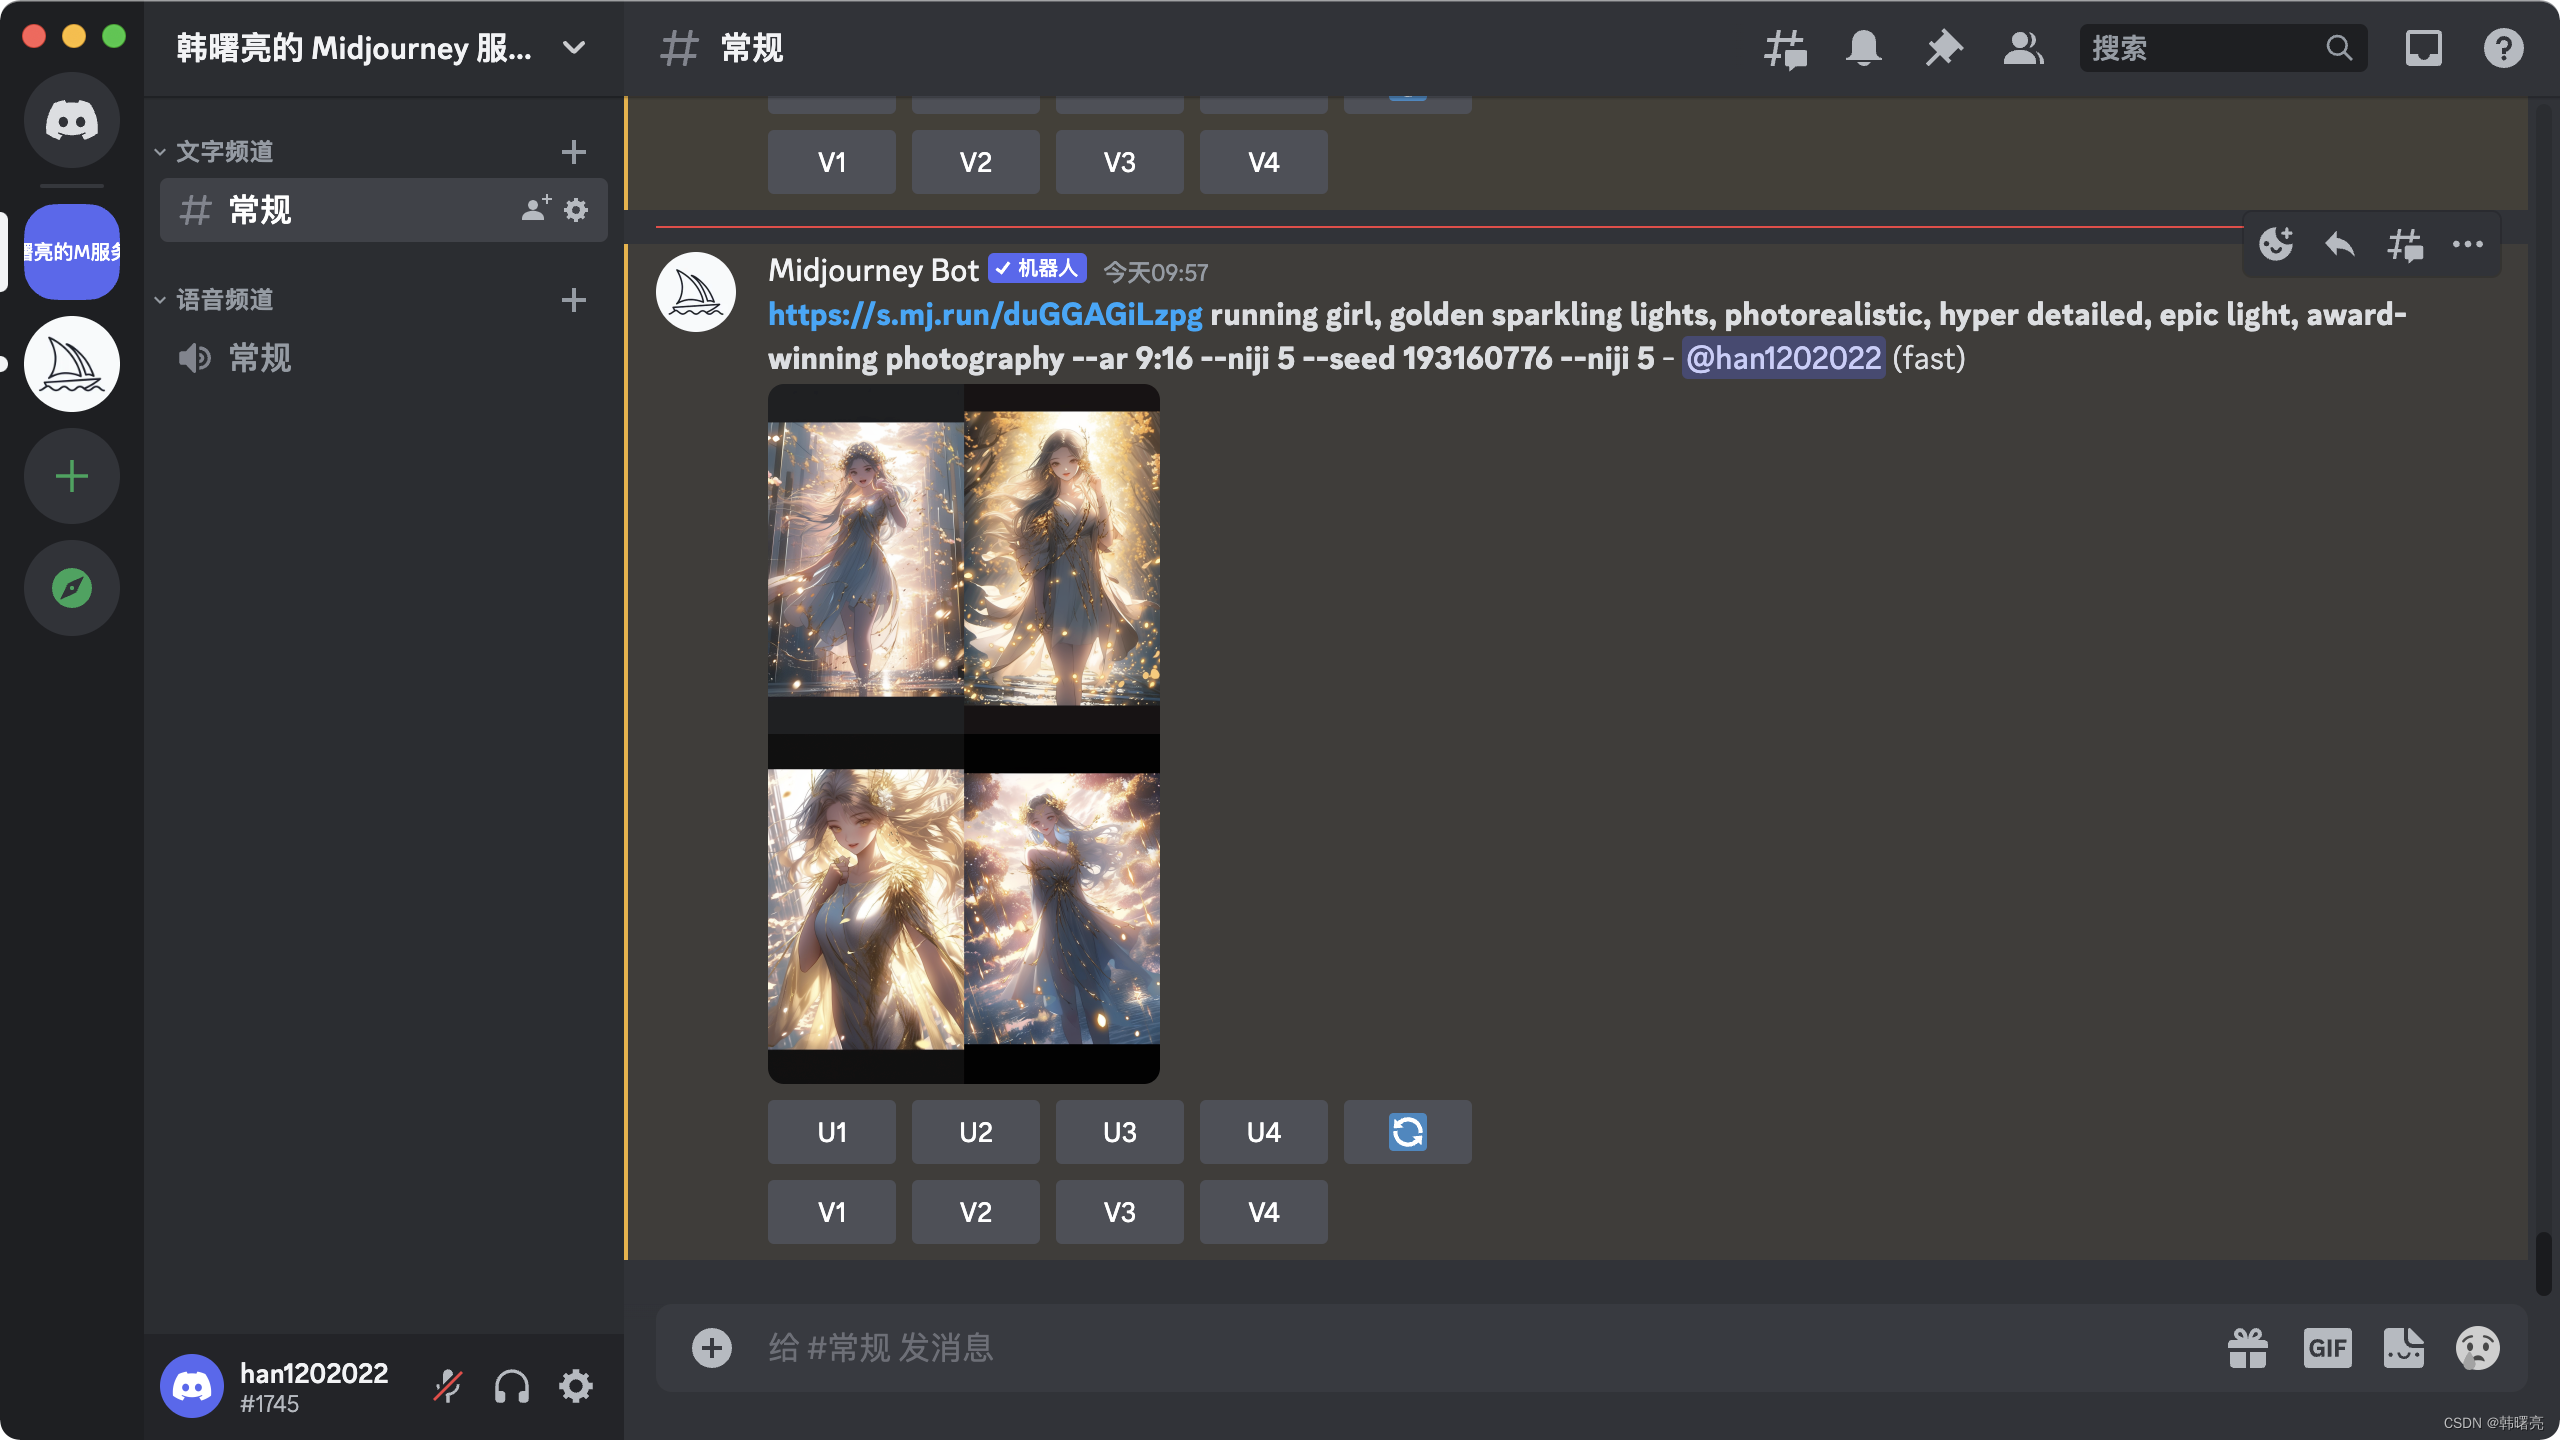Viewport: 2560px width, 1440px height.
Task: Toggle microphone mute
Action: pyautogui.click(x=448, y=1387)
